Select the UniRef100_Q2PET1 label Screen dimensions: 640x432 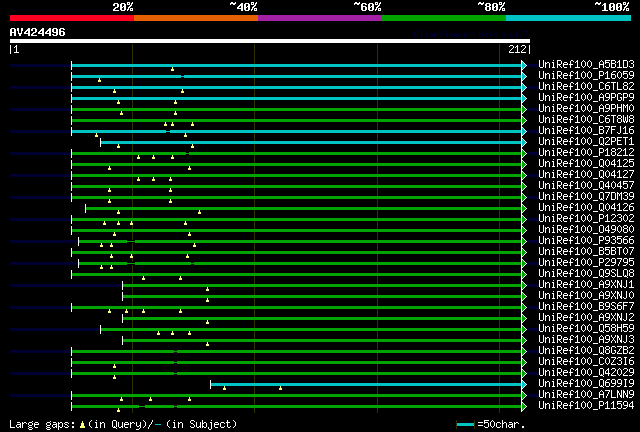click(x=586, y=141)
